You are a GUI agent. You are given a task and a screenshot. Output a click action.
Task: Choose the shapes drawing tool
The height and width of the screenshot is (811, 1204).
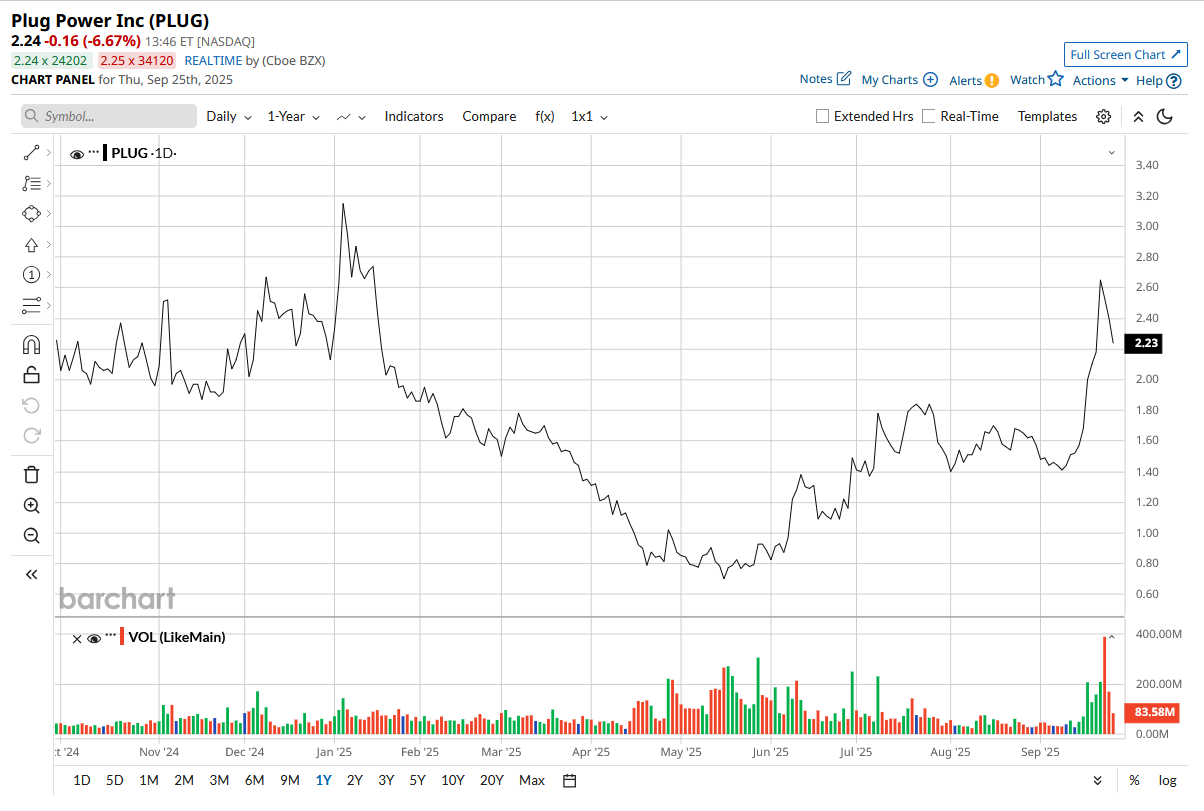pyautogui.click(x=31, y=214)
